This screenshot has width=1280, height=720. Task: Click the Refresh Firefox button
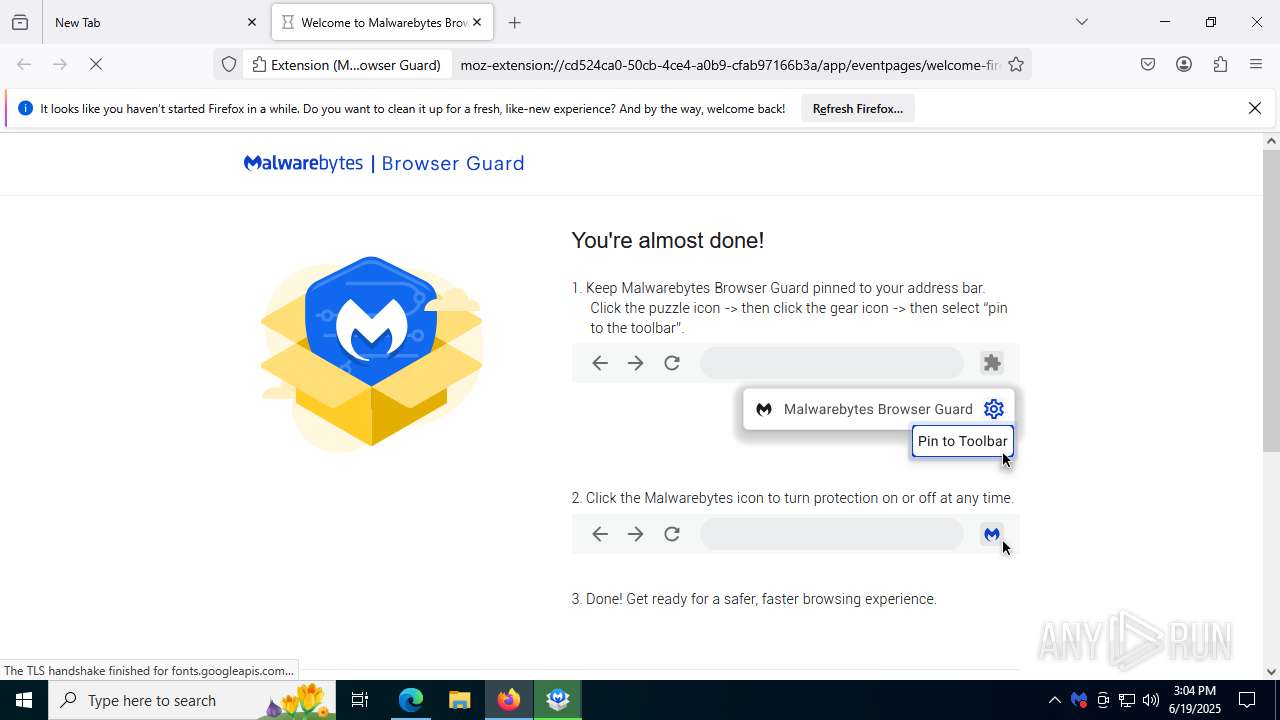858,108
